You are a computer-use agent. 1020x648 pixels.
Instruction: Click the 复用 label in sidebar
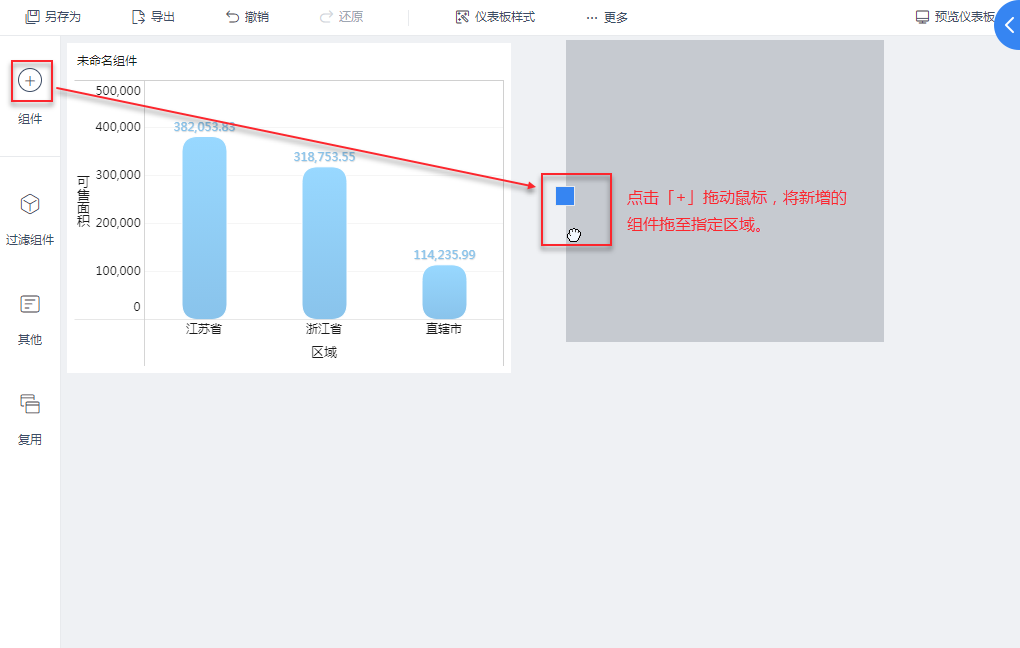coord(30,440)
